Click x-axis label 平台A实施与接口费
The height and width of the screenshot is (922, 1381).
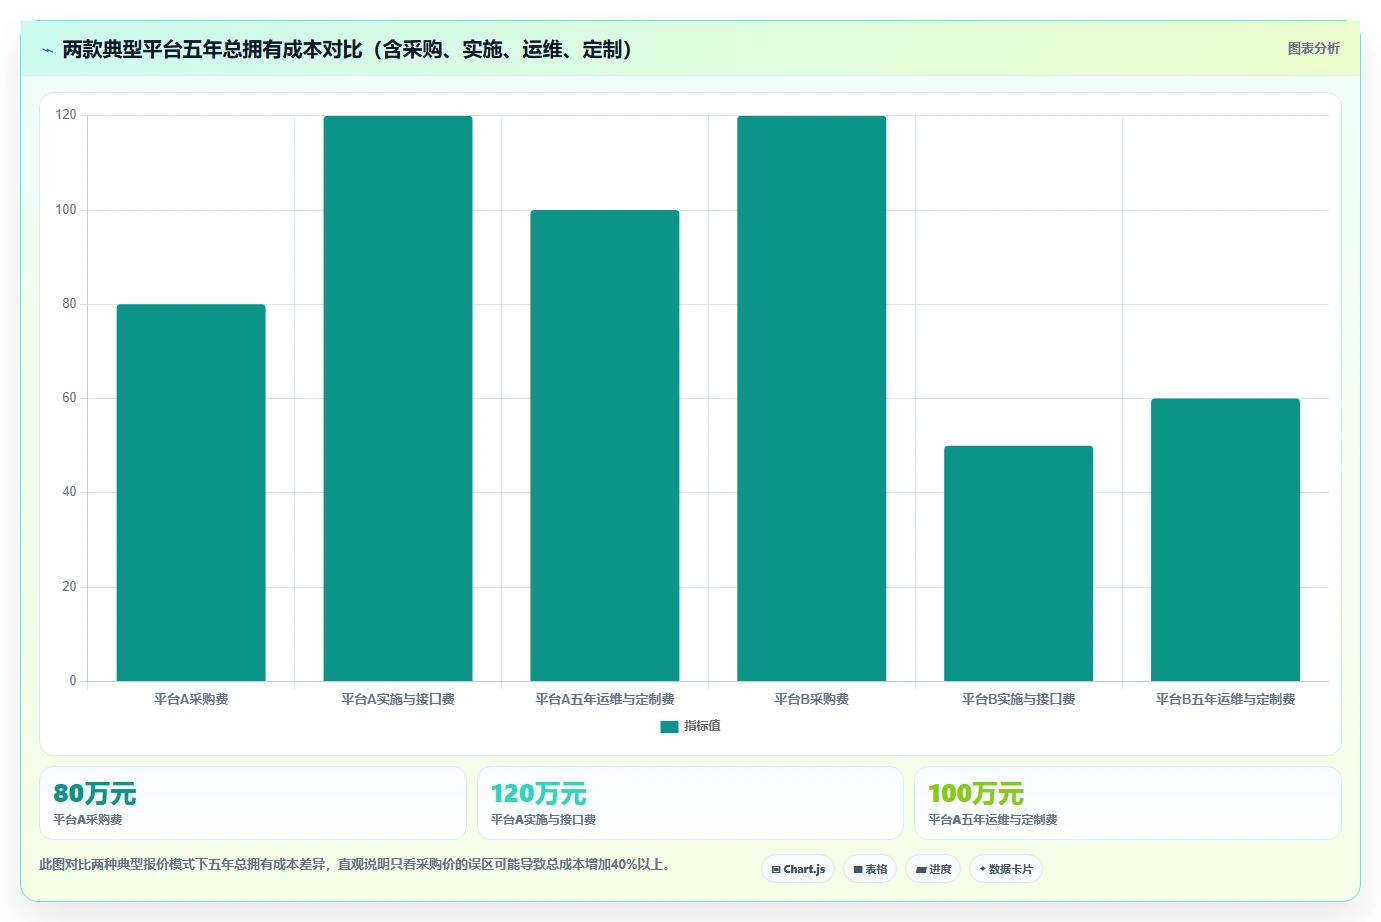coord(398,699)
